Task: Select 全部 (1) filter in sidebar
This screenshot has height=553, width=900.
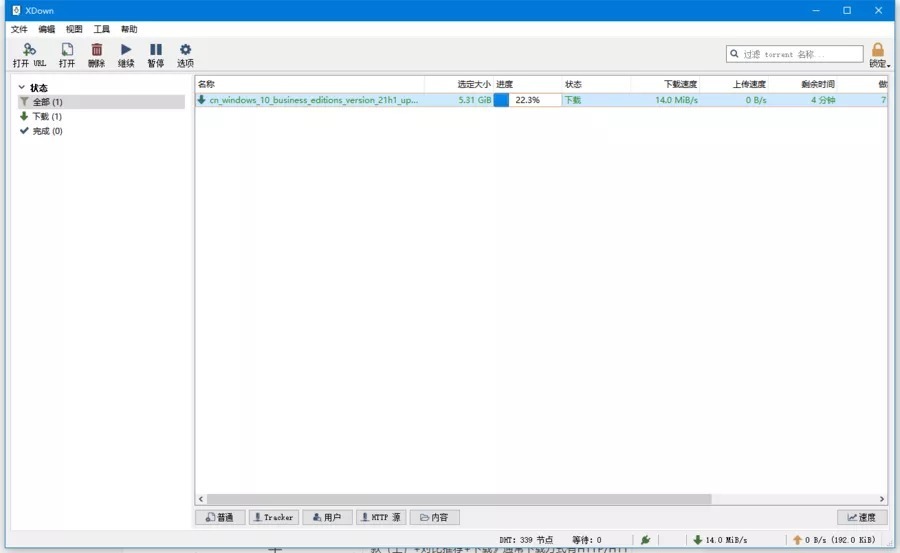Action: (x=102, y=102)
